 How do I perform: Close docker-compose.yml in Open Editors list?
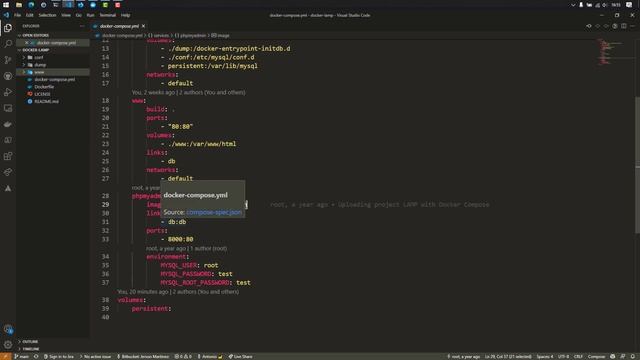pos(27,43)
